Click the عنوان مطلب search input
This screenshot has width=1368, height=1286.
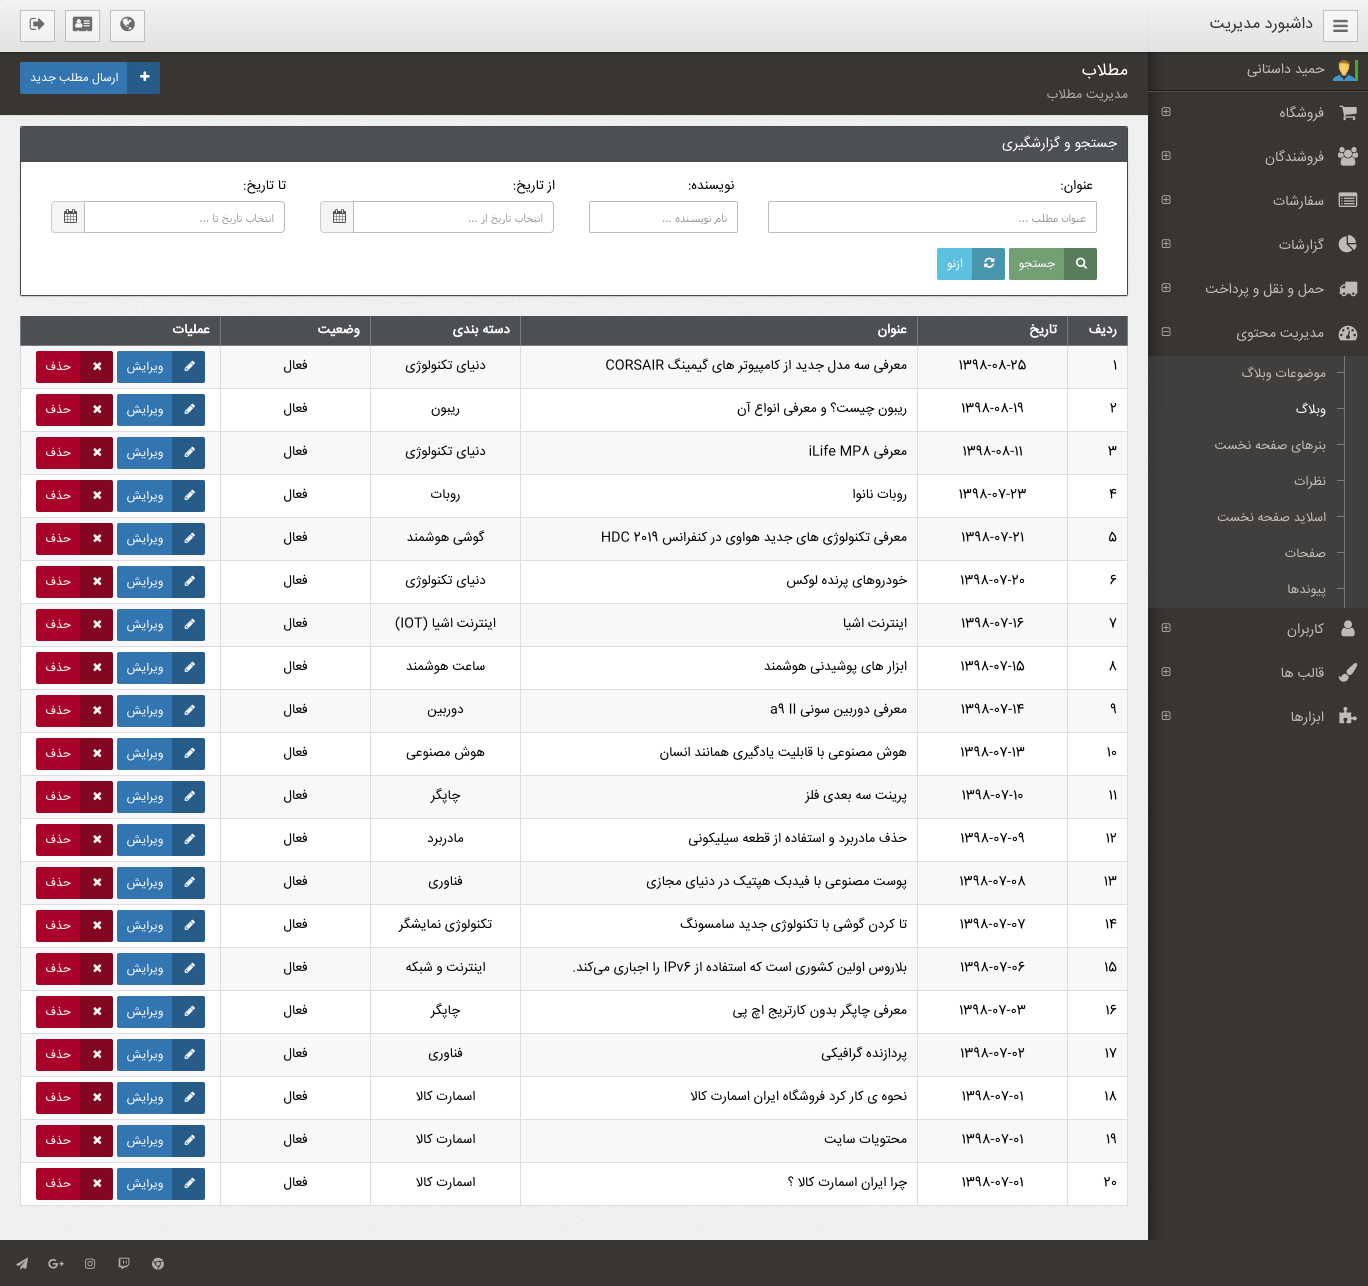pyautogui.click(x=931, y=217)
